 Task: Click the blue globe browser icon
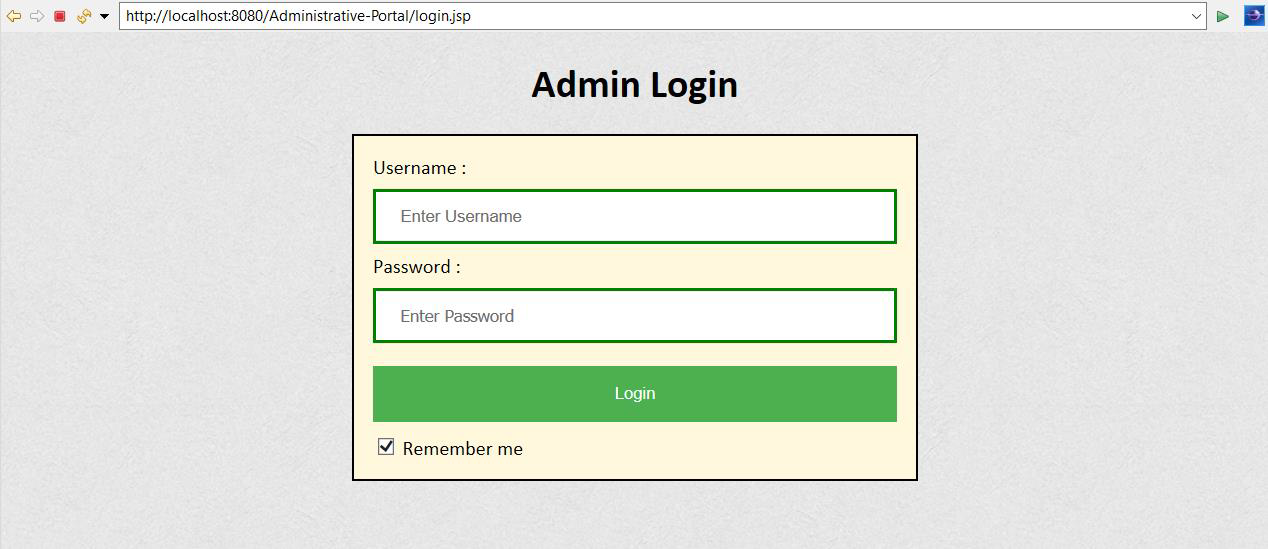click(1253, 16)
